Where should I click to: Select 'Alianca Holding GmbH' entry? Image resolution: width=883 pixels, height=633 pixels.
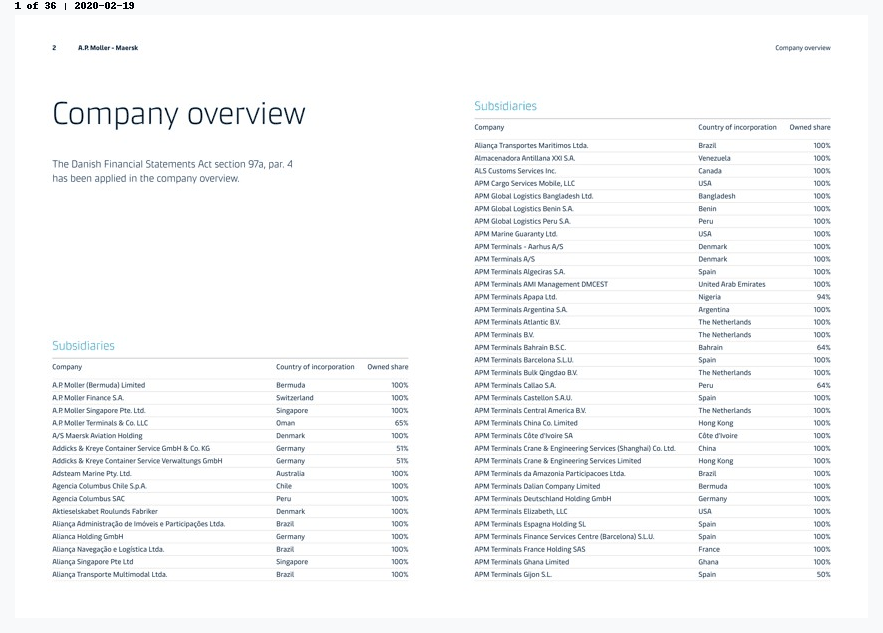88,537
